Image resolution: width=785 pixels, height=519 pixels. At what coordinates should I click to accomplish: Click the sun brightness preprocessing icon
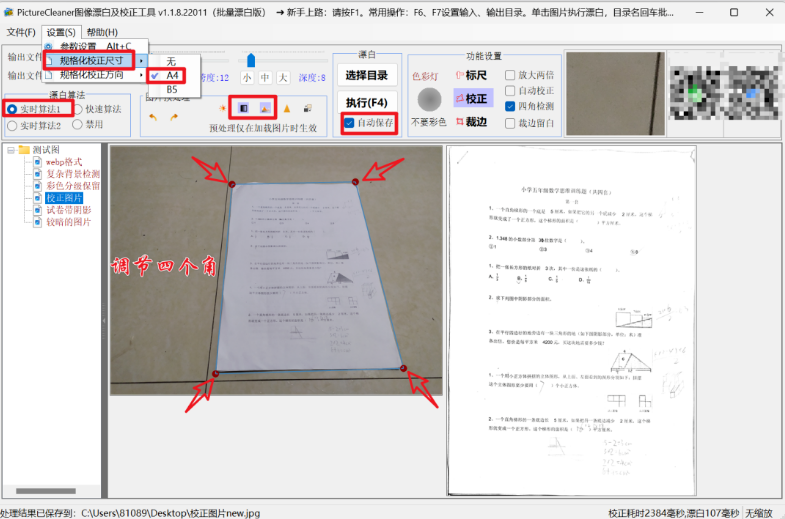pyautogui.click(x=222, y=108)
